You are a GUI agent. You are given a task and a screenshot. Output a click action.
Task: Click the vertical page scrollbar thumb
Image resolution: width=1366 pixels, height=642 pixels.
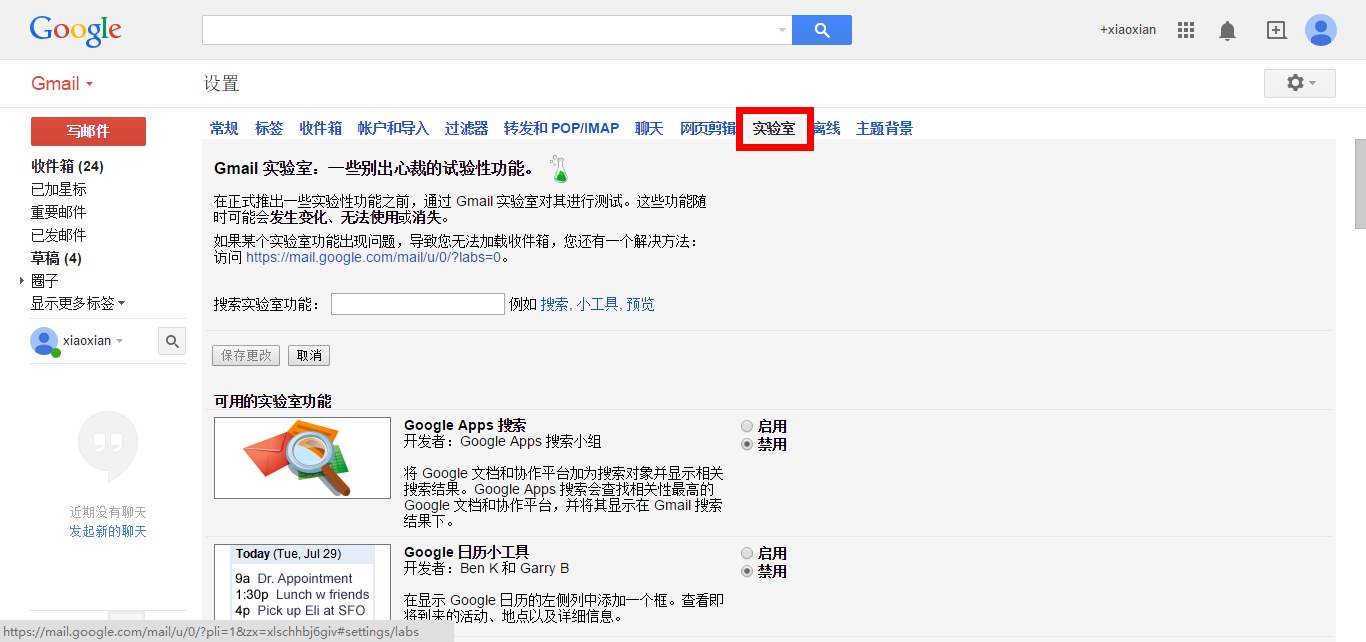tap(1359, 184)
